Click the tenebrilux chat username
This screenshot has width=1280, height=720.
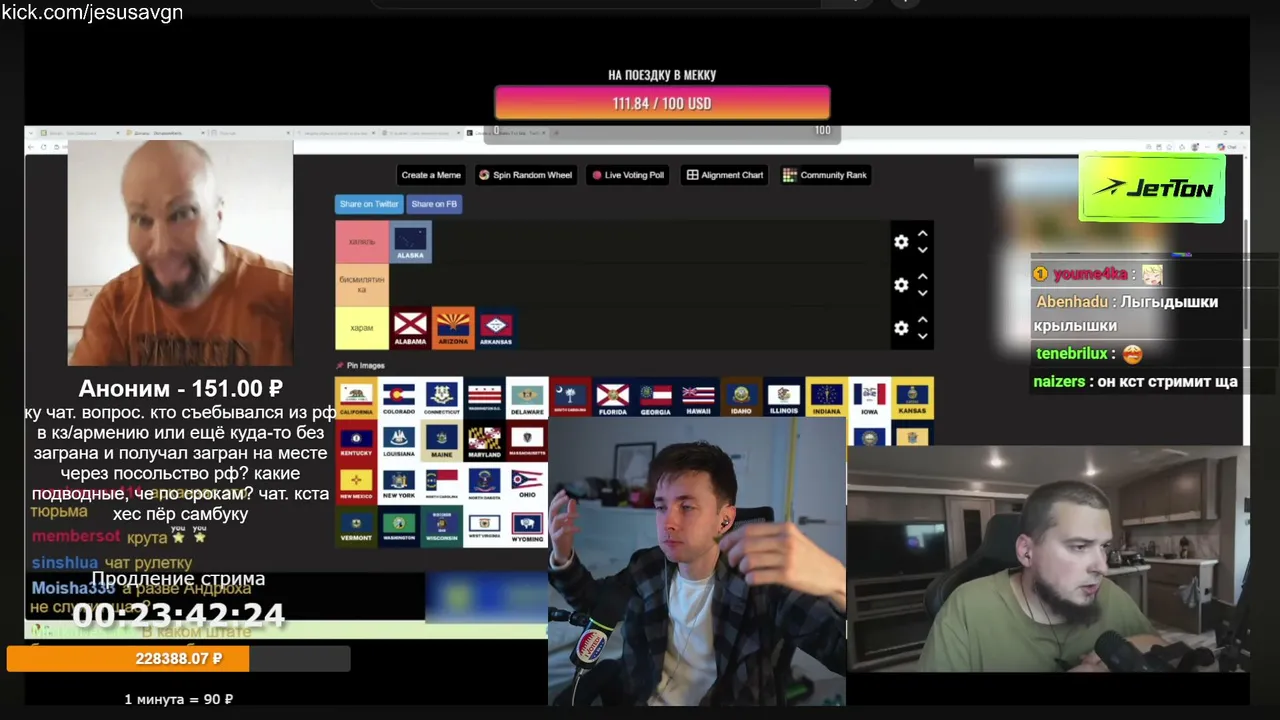[1072, 354]
